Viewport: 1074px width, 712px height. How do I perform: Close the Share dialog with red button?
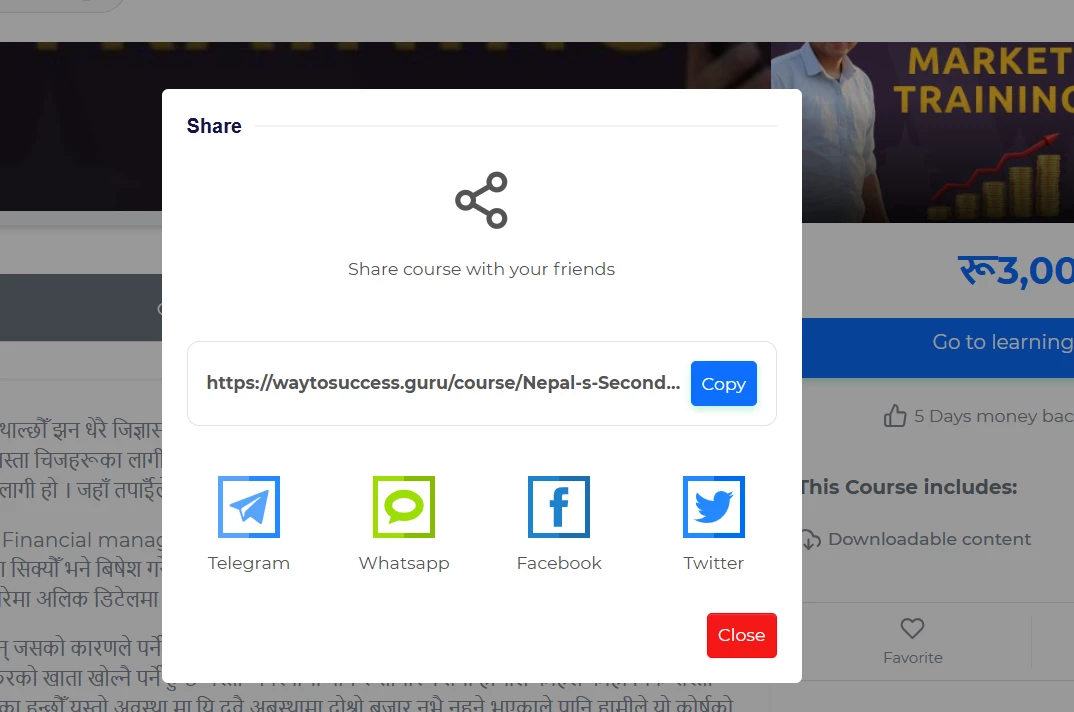pyautogui.click(x=741, y=635)
